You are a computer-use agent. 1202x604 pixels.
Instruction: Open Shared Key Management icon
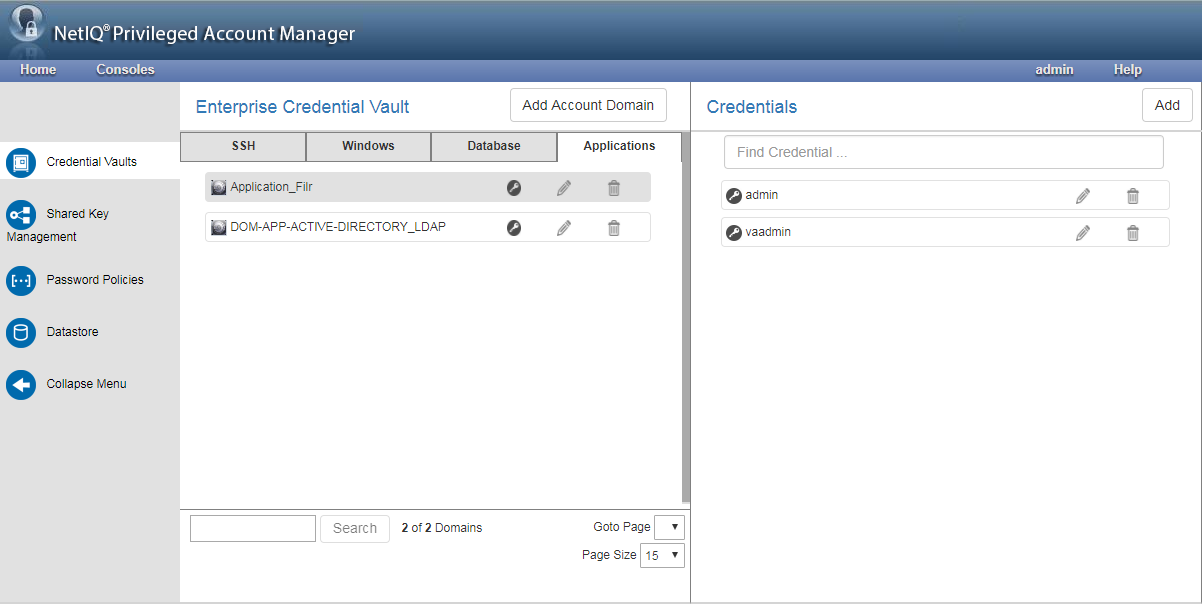pyautogui.click(x=21, y=214)
